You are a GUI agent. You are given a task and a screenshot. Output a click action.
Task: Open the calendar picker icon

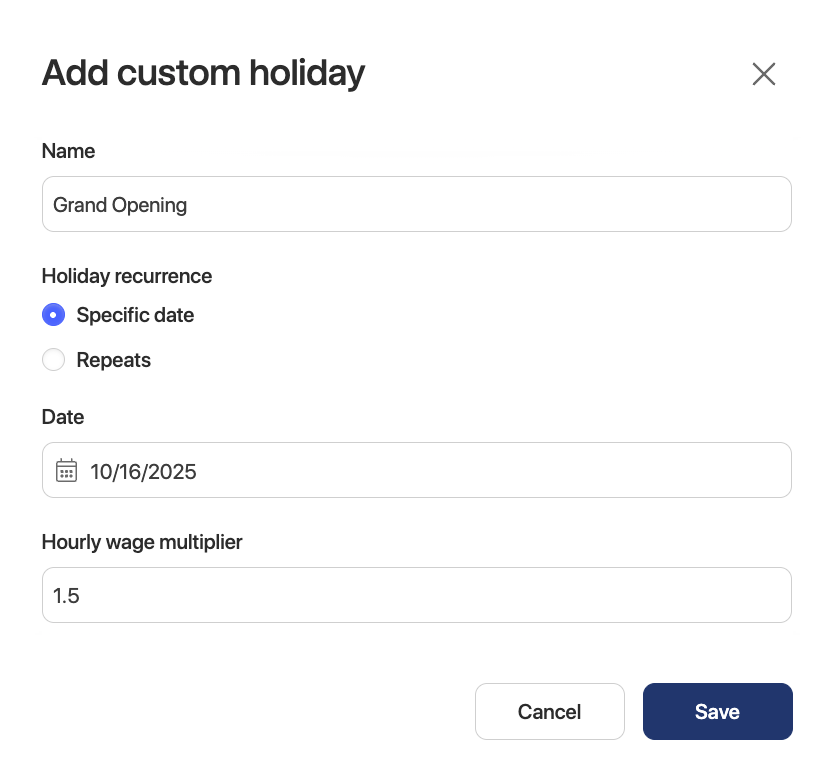pos(66,471)
